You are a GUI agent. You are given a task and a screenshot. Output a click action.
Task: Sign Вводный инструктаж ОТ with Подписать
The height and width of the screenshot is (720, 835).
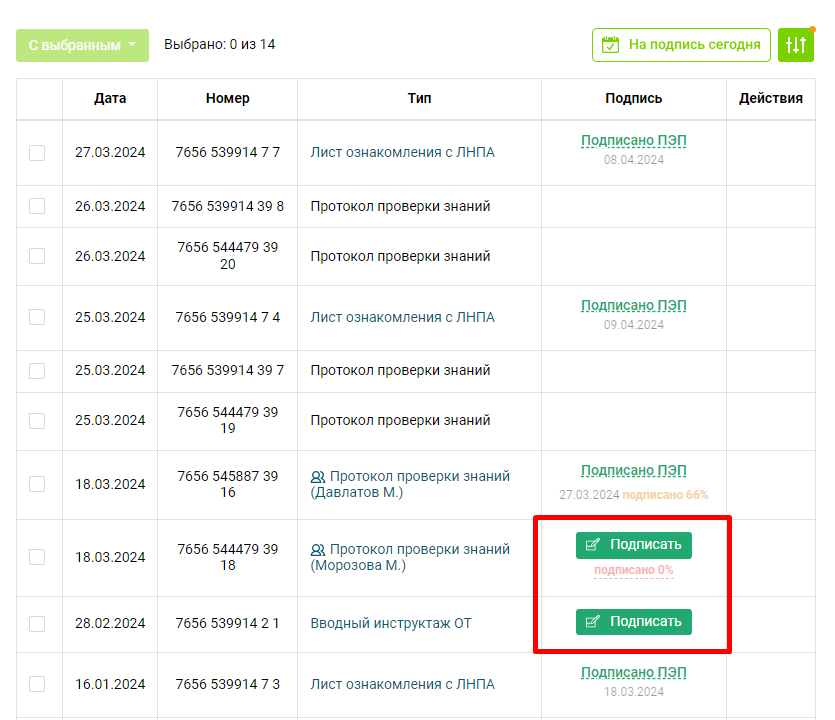coord(634,621)
